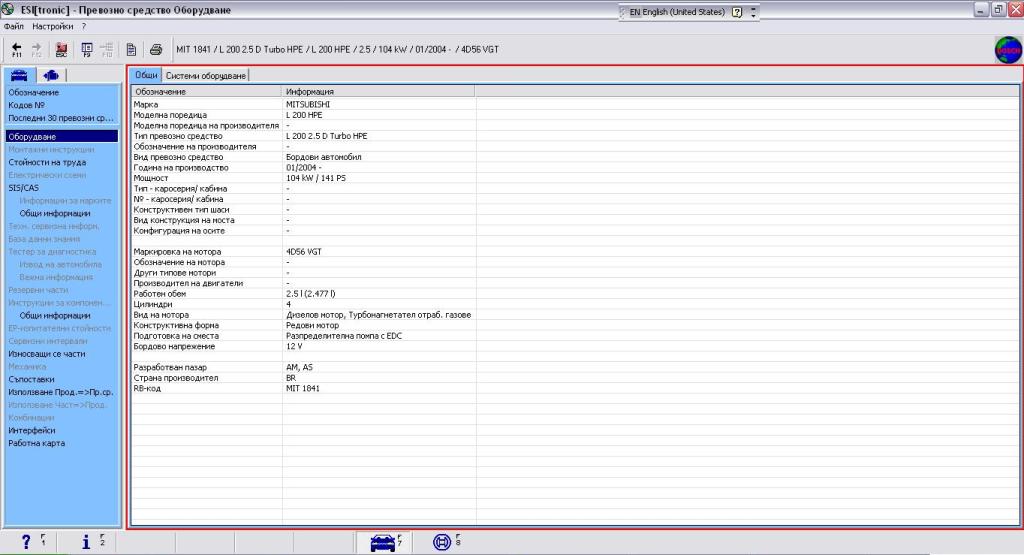Open Последни 30 превозни ср... entry
Image resolution: width=1024 pixels, height=555 pixels.
click(61, 118)
